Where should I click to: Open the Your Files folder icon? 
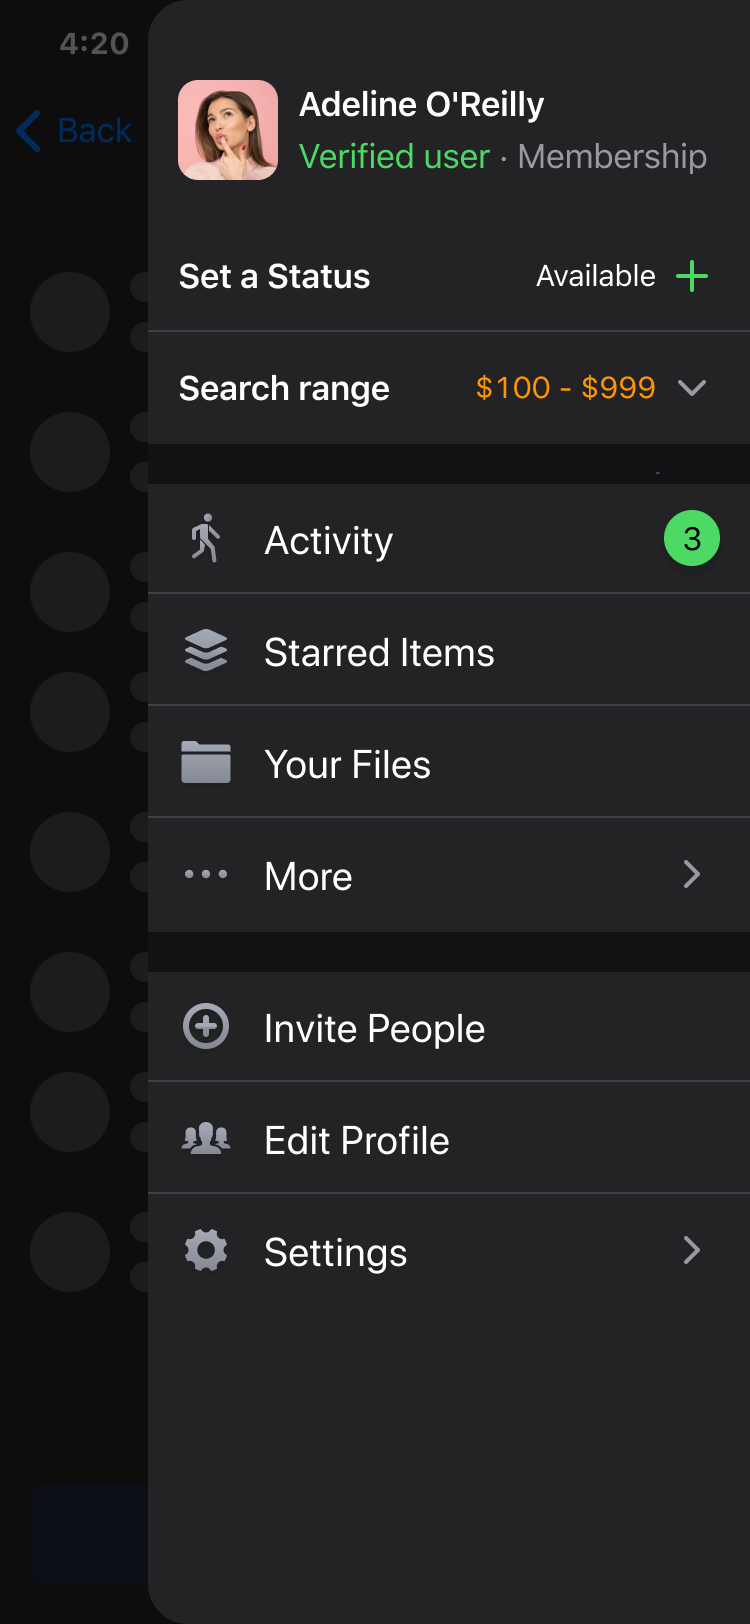(205, 762)
